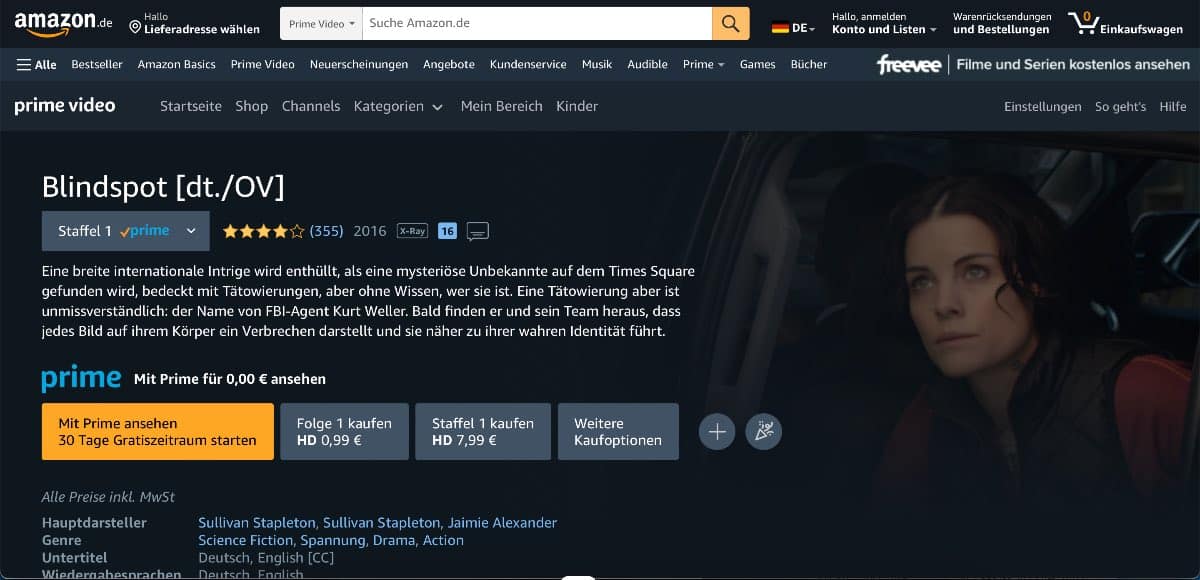
Task: Click Mit Prime ansehen button
Action: pos(158,432)
